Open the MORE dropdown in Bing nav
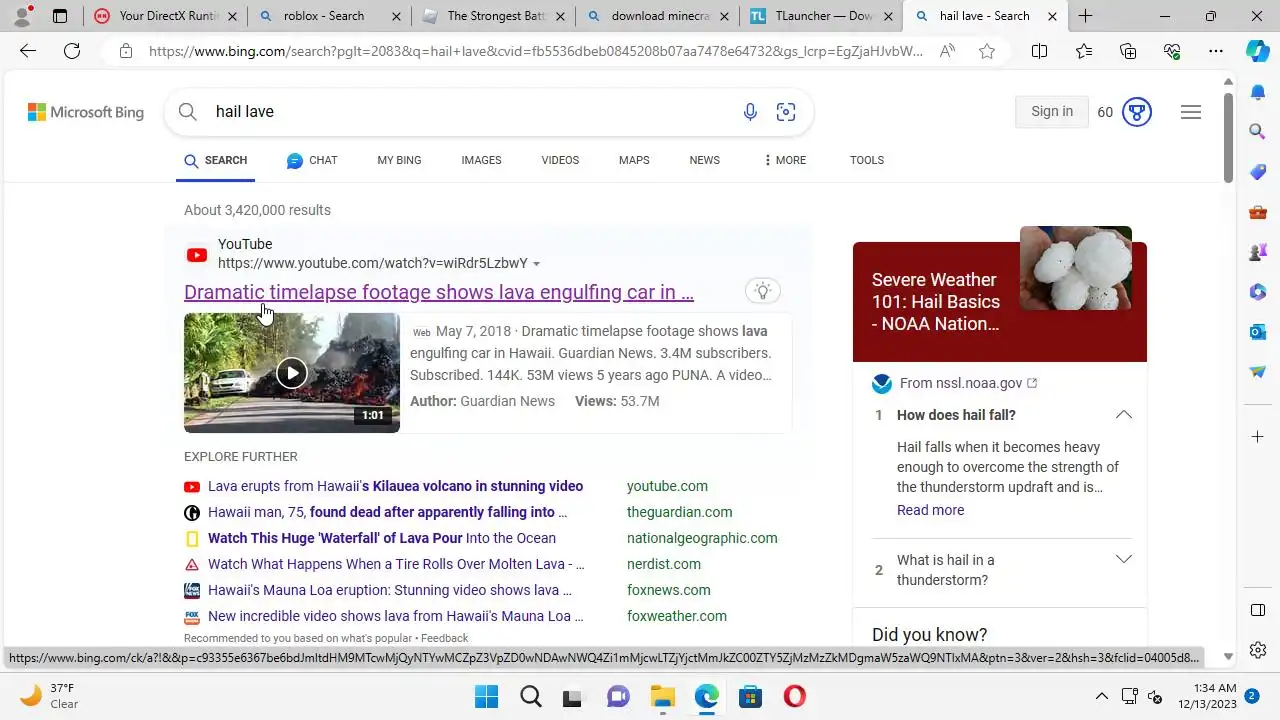 785,160
